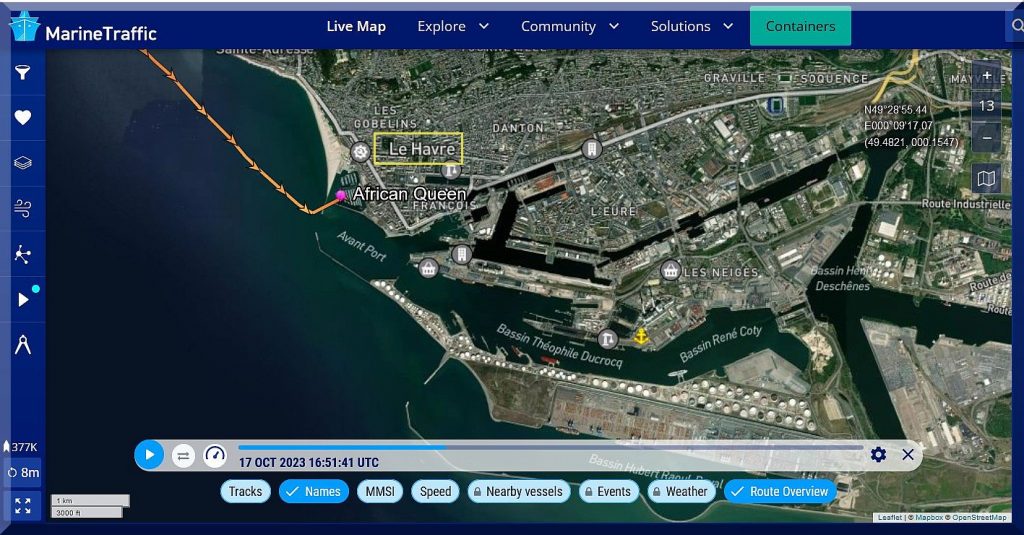Viewport: 1024px width, 535px height.
Task: Zoom in the map with plus button
Action: 986,76
